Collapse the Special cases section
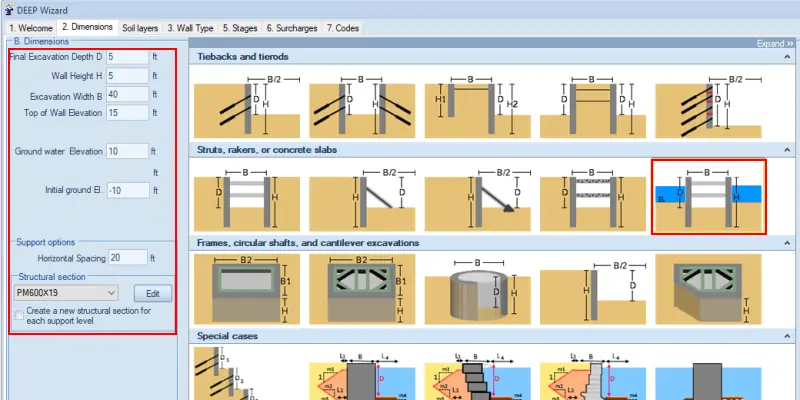800x400 pixels. (787, 336)
